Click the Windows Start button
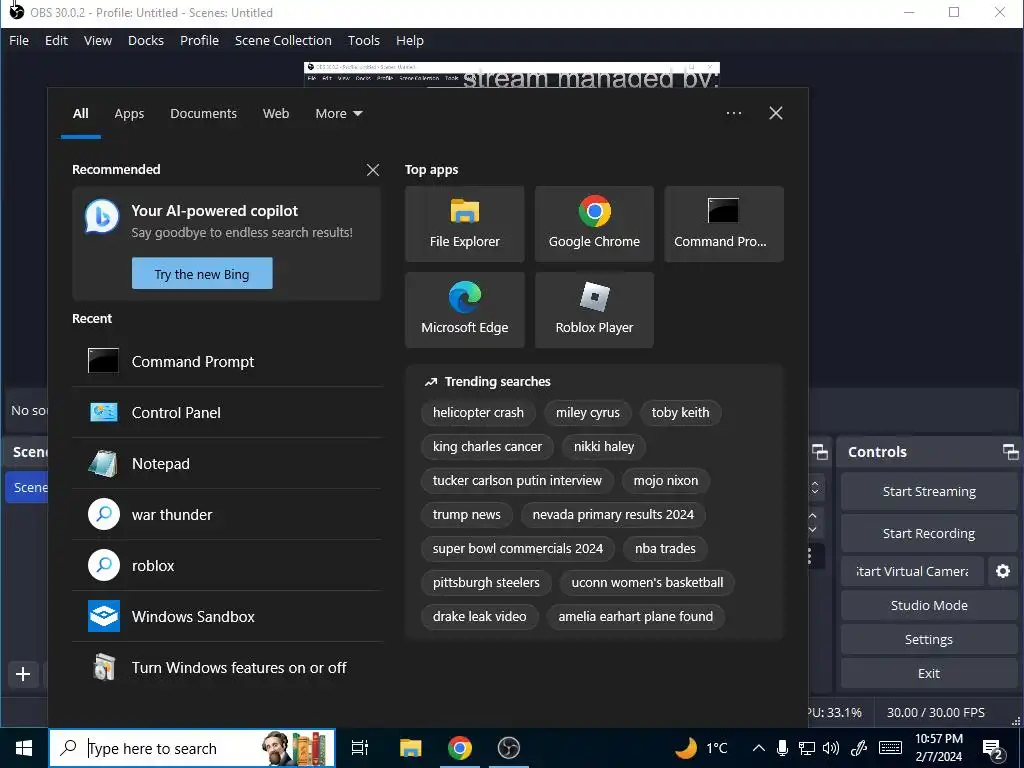Viewport: 1024px width, 768px height. [24, 748]
